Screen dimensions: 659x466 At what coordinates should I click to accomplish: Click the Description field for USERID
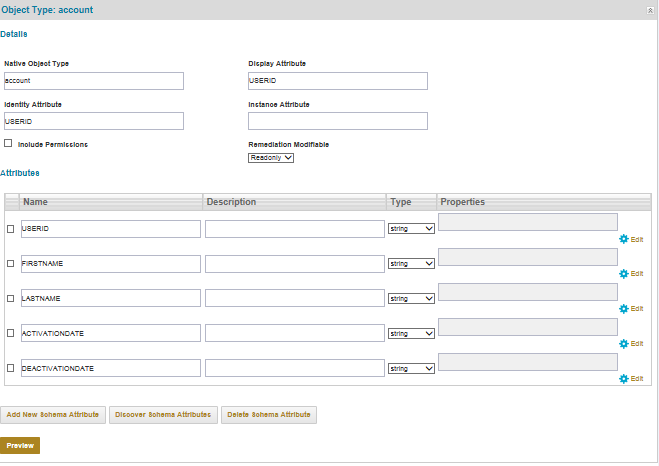coord(295,229)
